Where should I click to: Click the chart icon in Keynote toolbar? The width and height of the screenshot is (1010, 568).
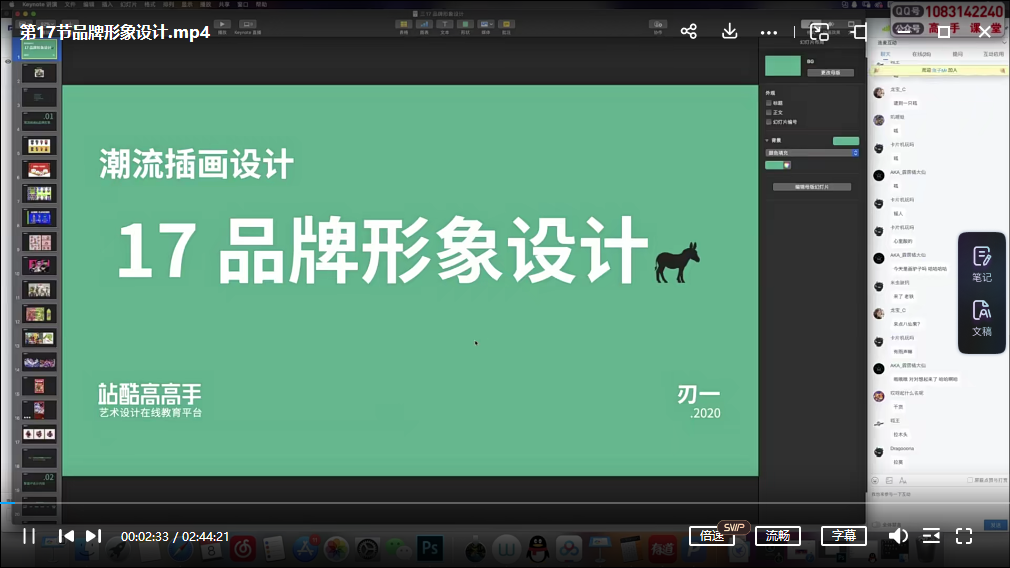(424, 26)
